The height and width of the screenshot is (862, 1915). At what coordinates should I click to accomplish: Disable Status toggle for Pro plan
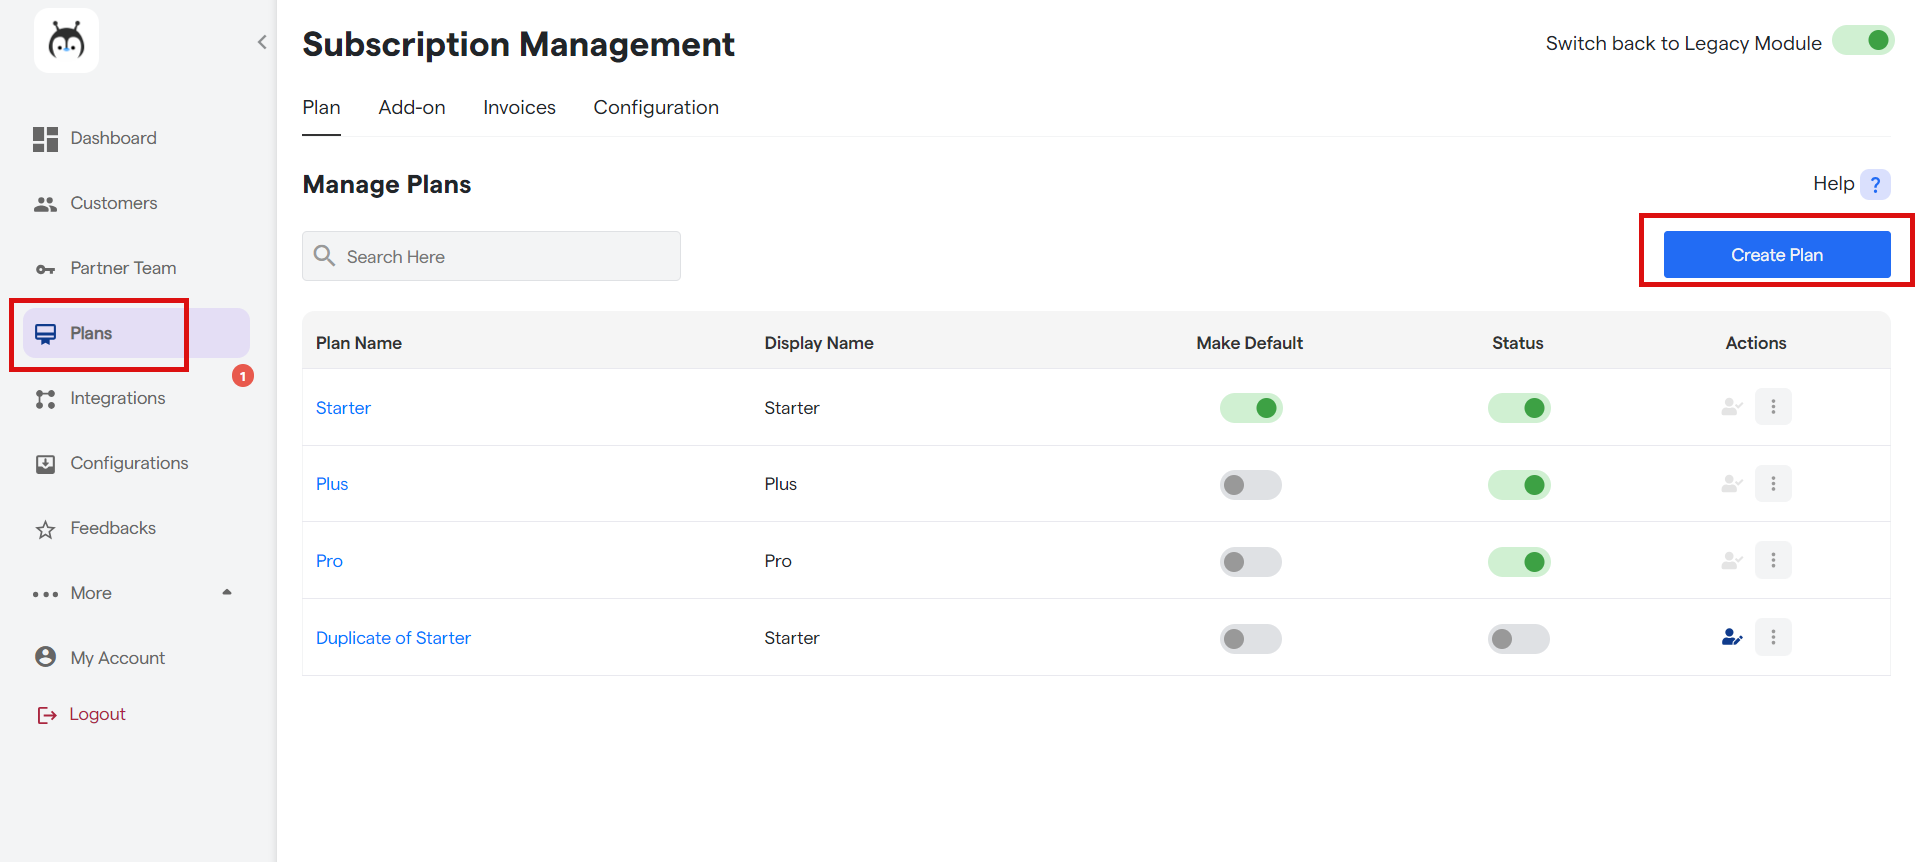tap(1518, 562)
